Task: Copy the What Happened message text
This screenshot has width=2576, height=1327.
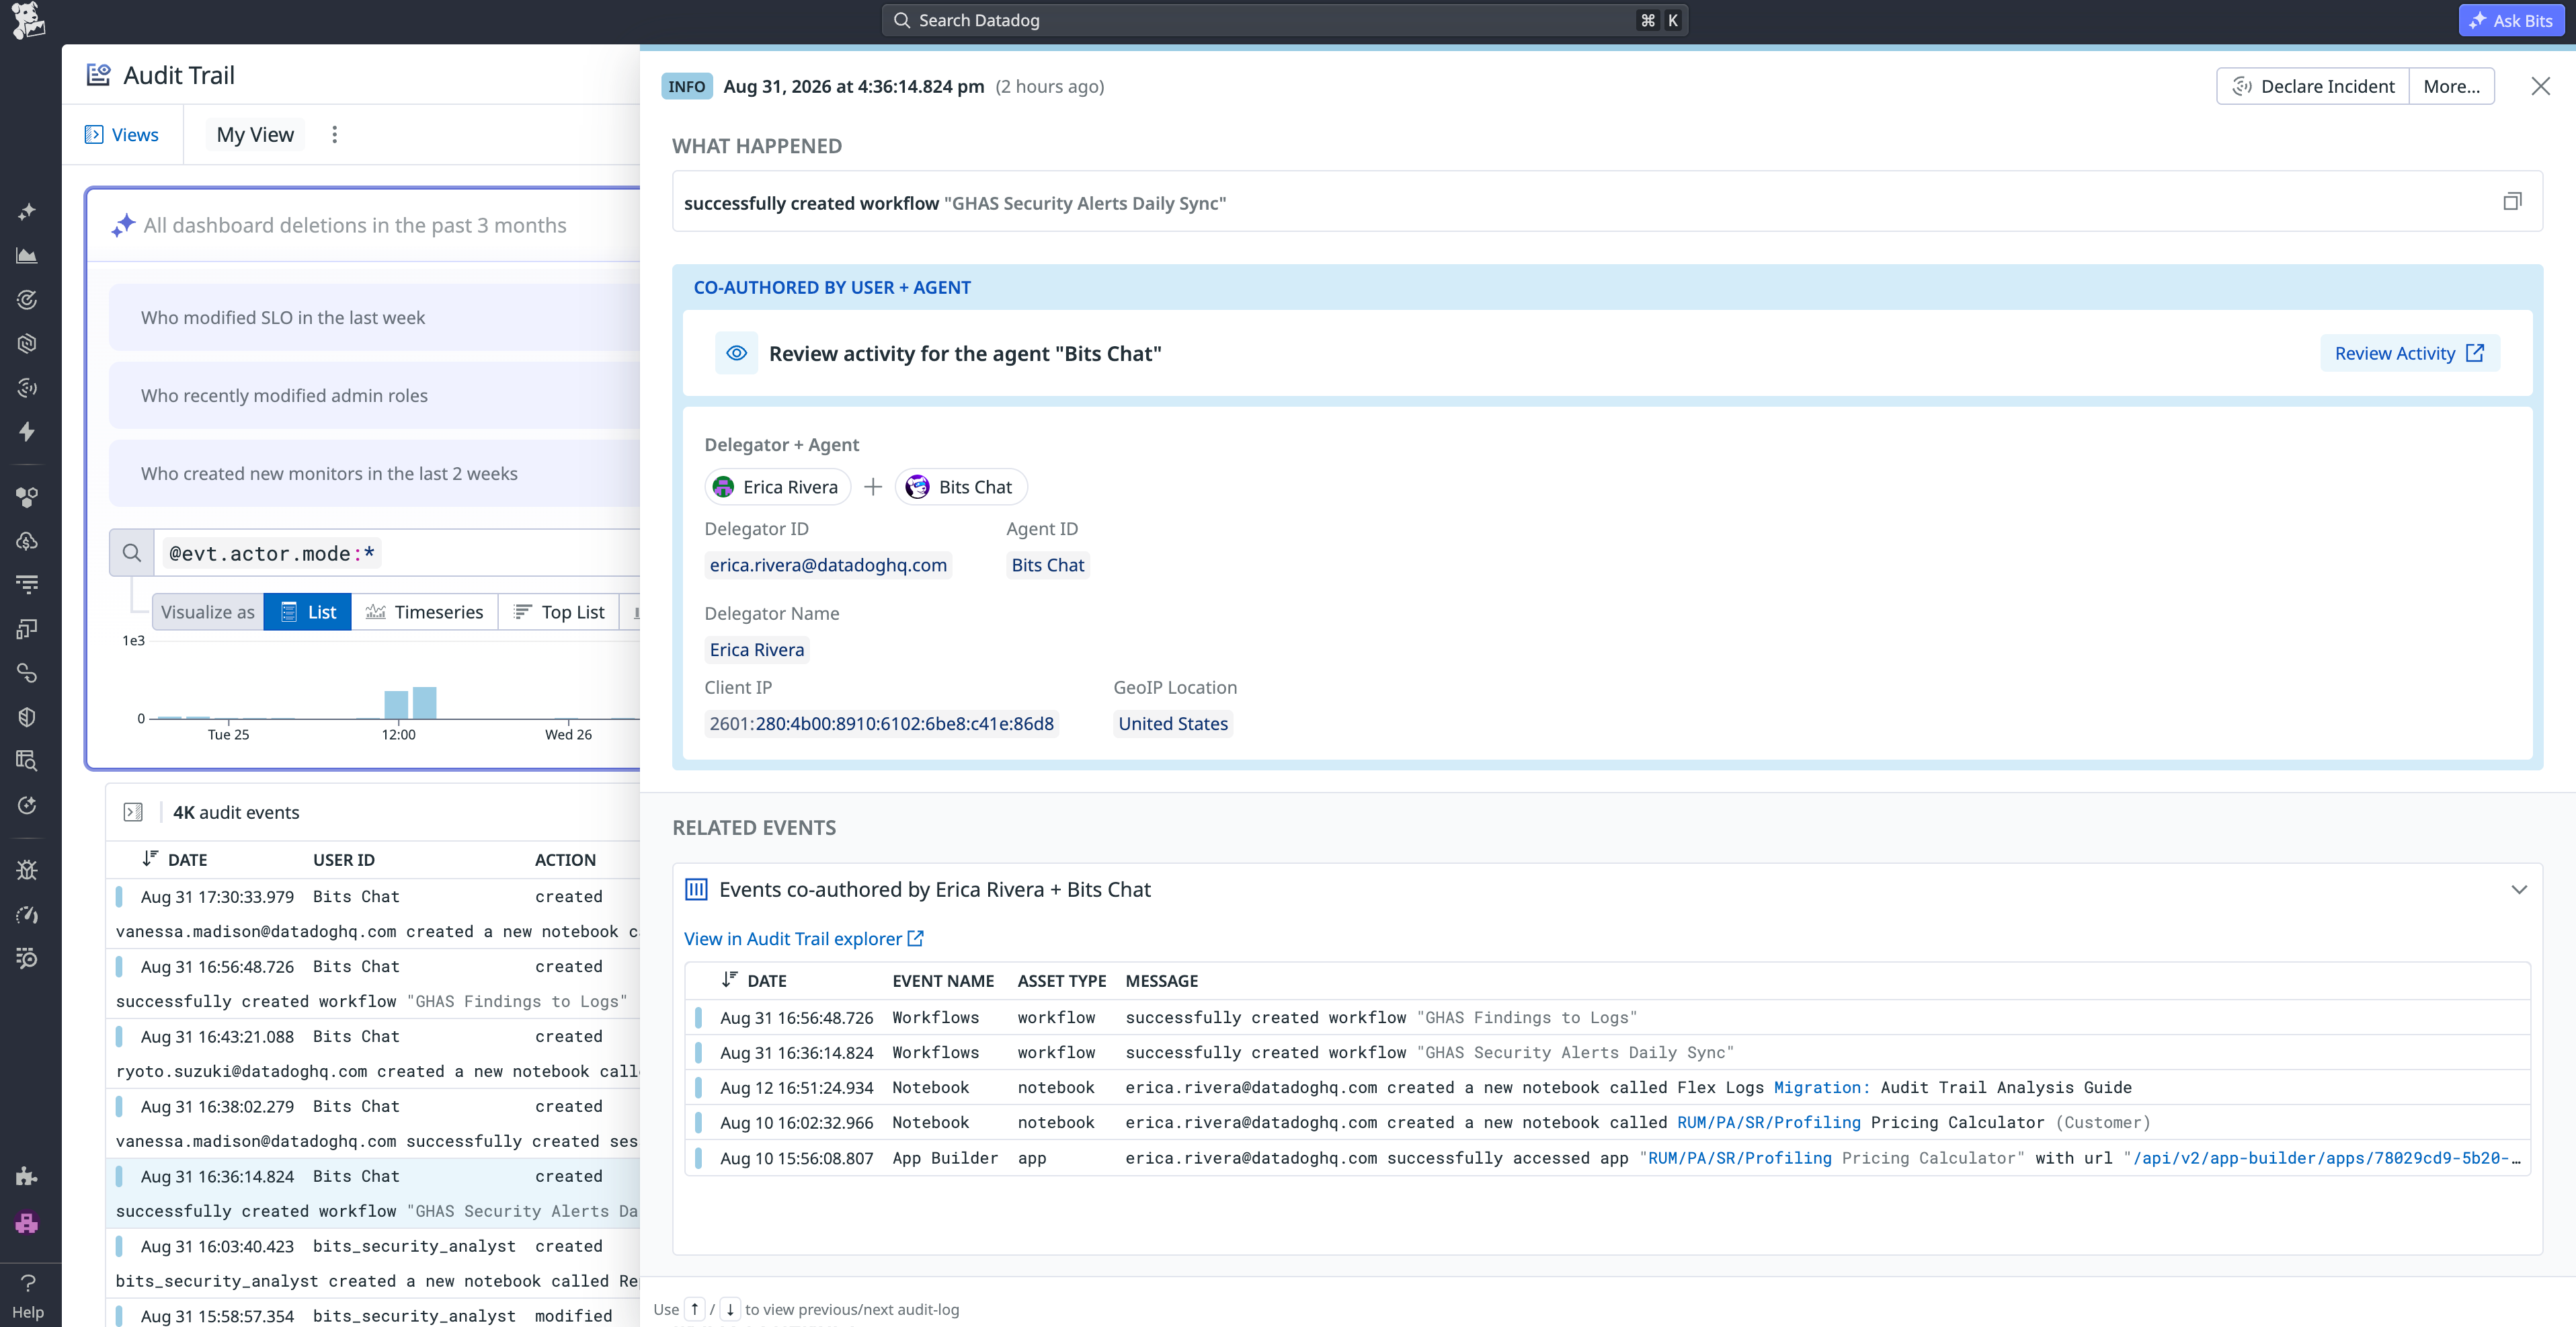Action: pos(2512,201)
